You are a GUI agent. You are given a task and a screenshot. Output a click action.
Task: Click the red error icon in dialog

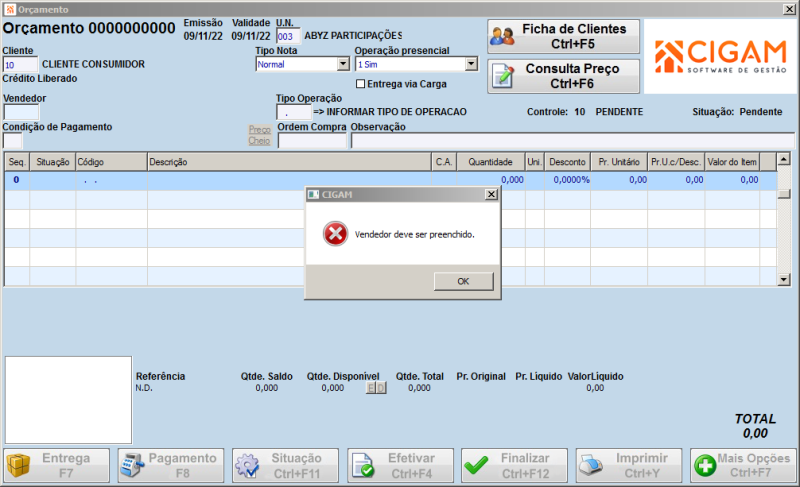tap(335, 234)
